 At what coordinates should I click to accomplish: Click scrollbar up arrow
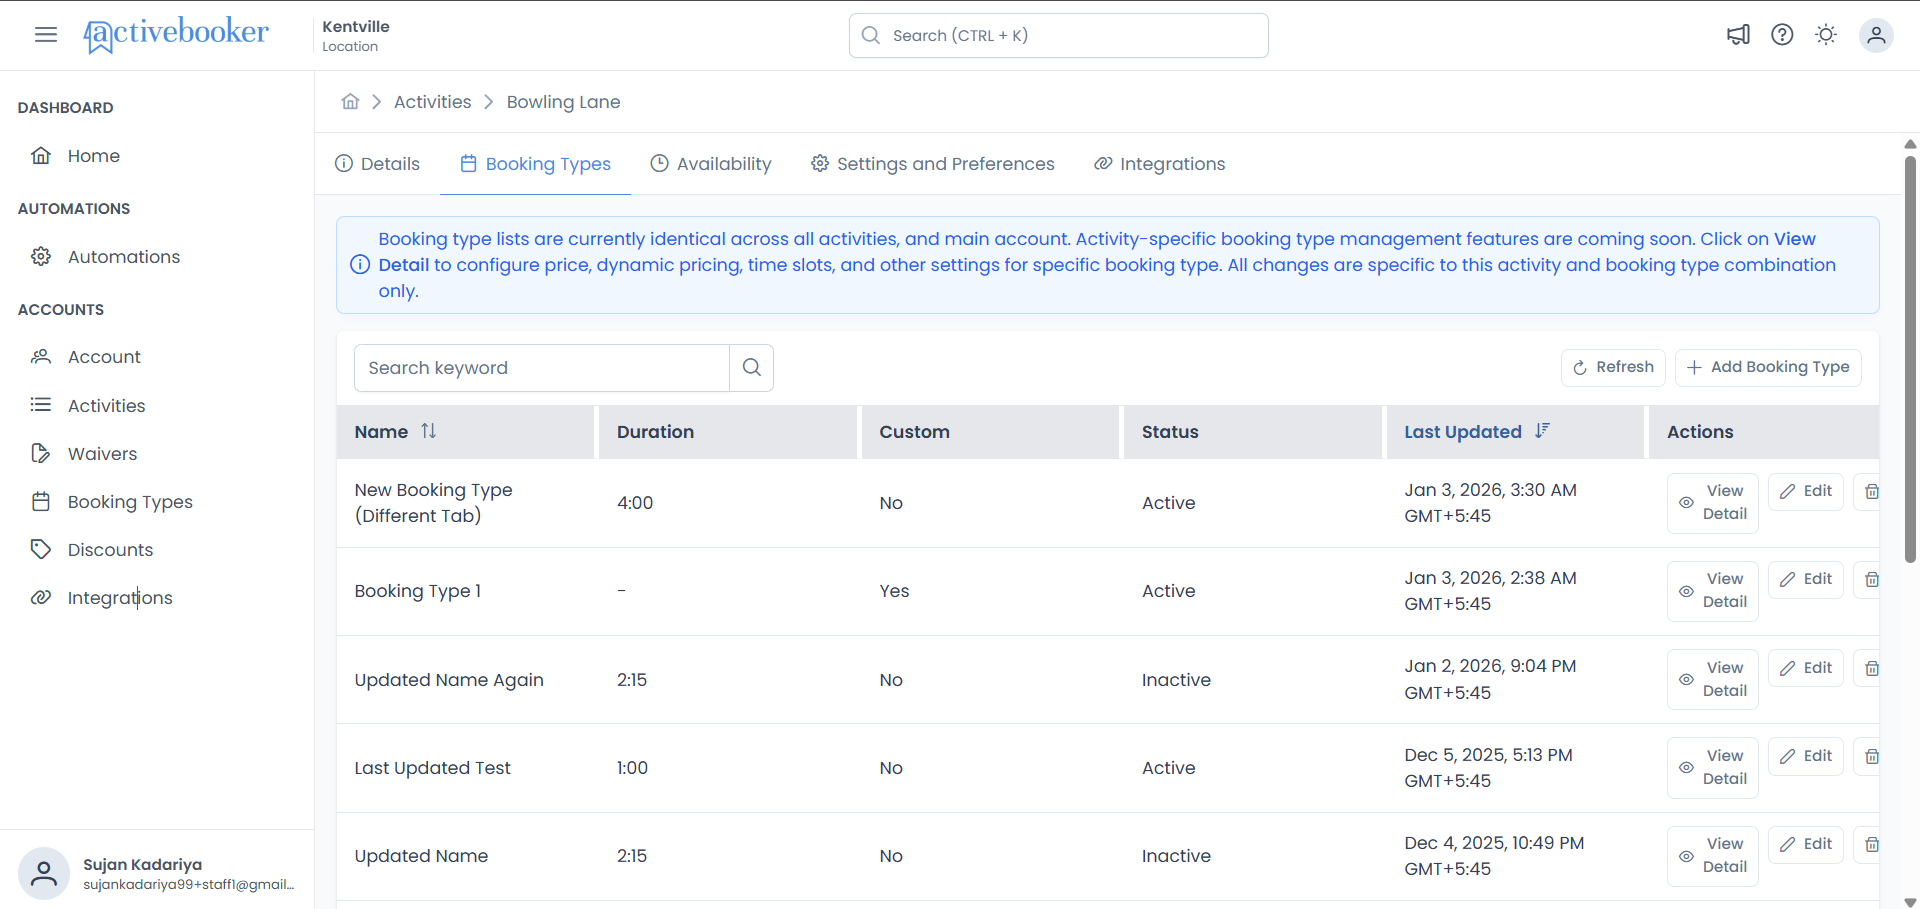point(1910,144)
